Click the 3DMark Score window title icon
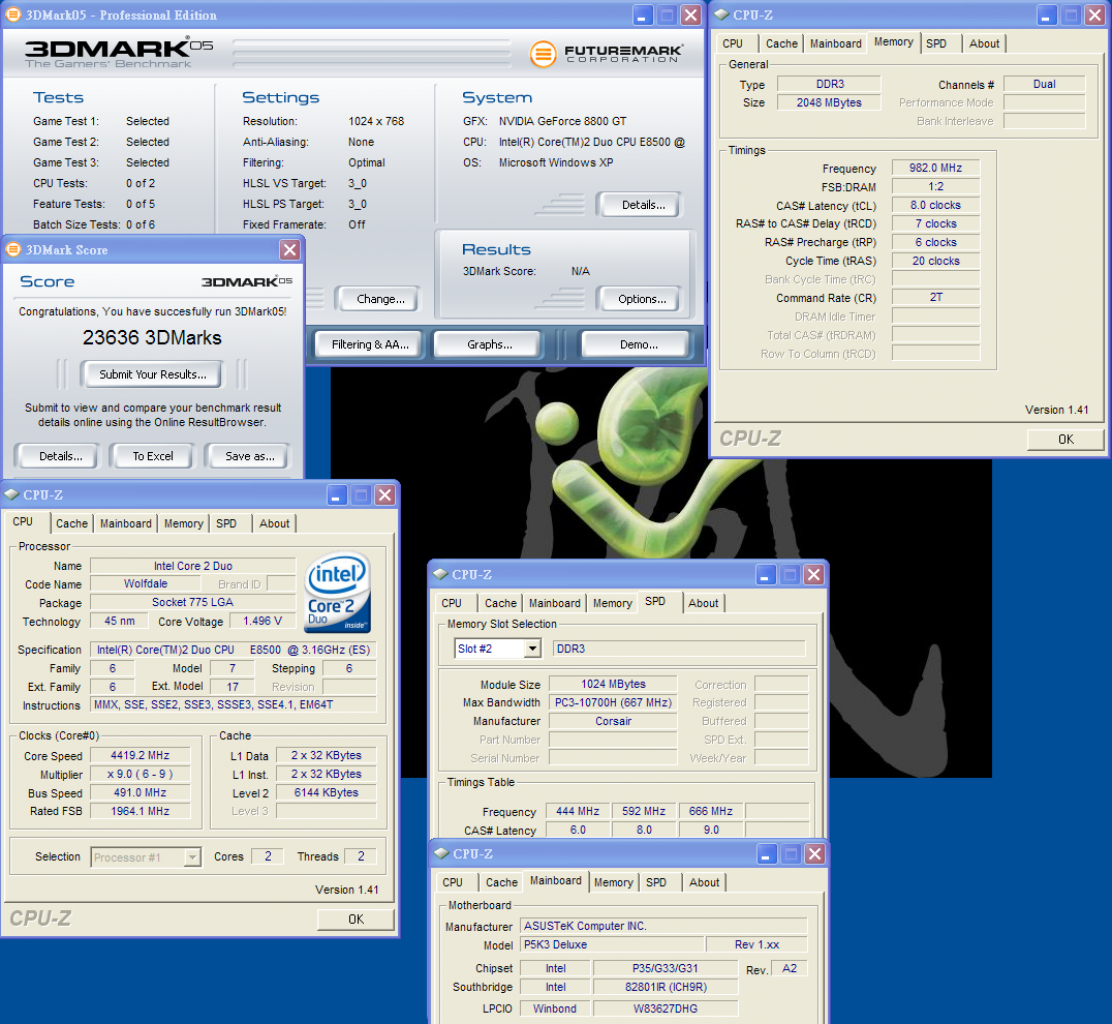1112x1024 pixels. click(13, 250)
